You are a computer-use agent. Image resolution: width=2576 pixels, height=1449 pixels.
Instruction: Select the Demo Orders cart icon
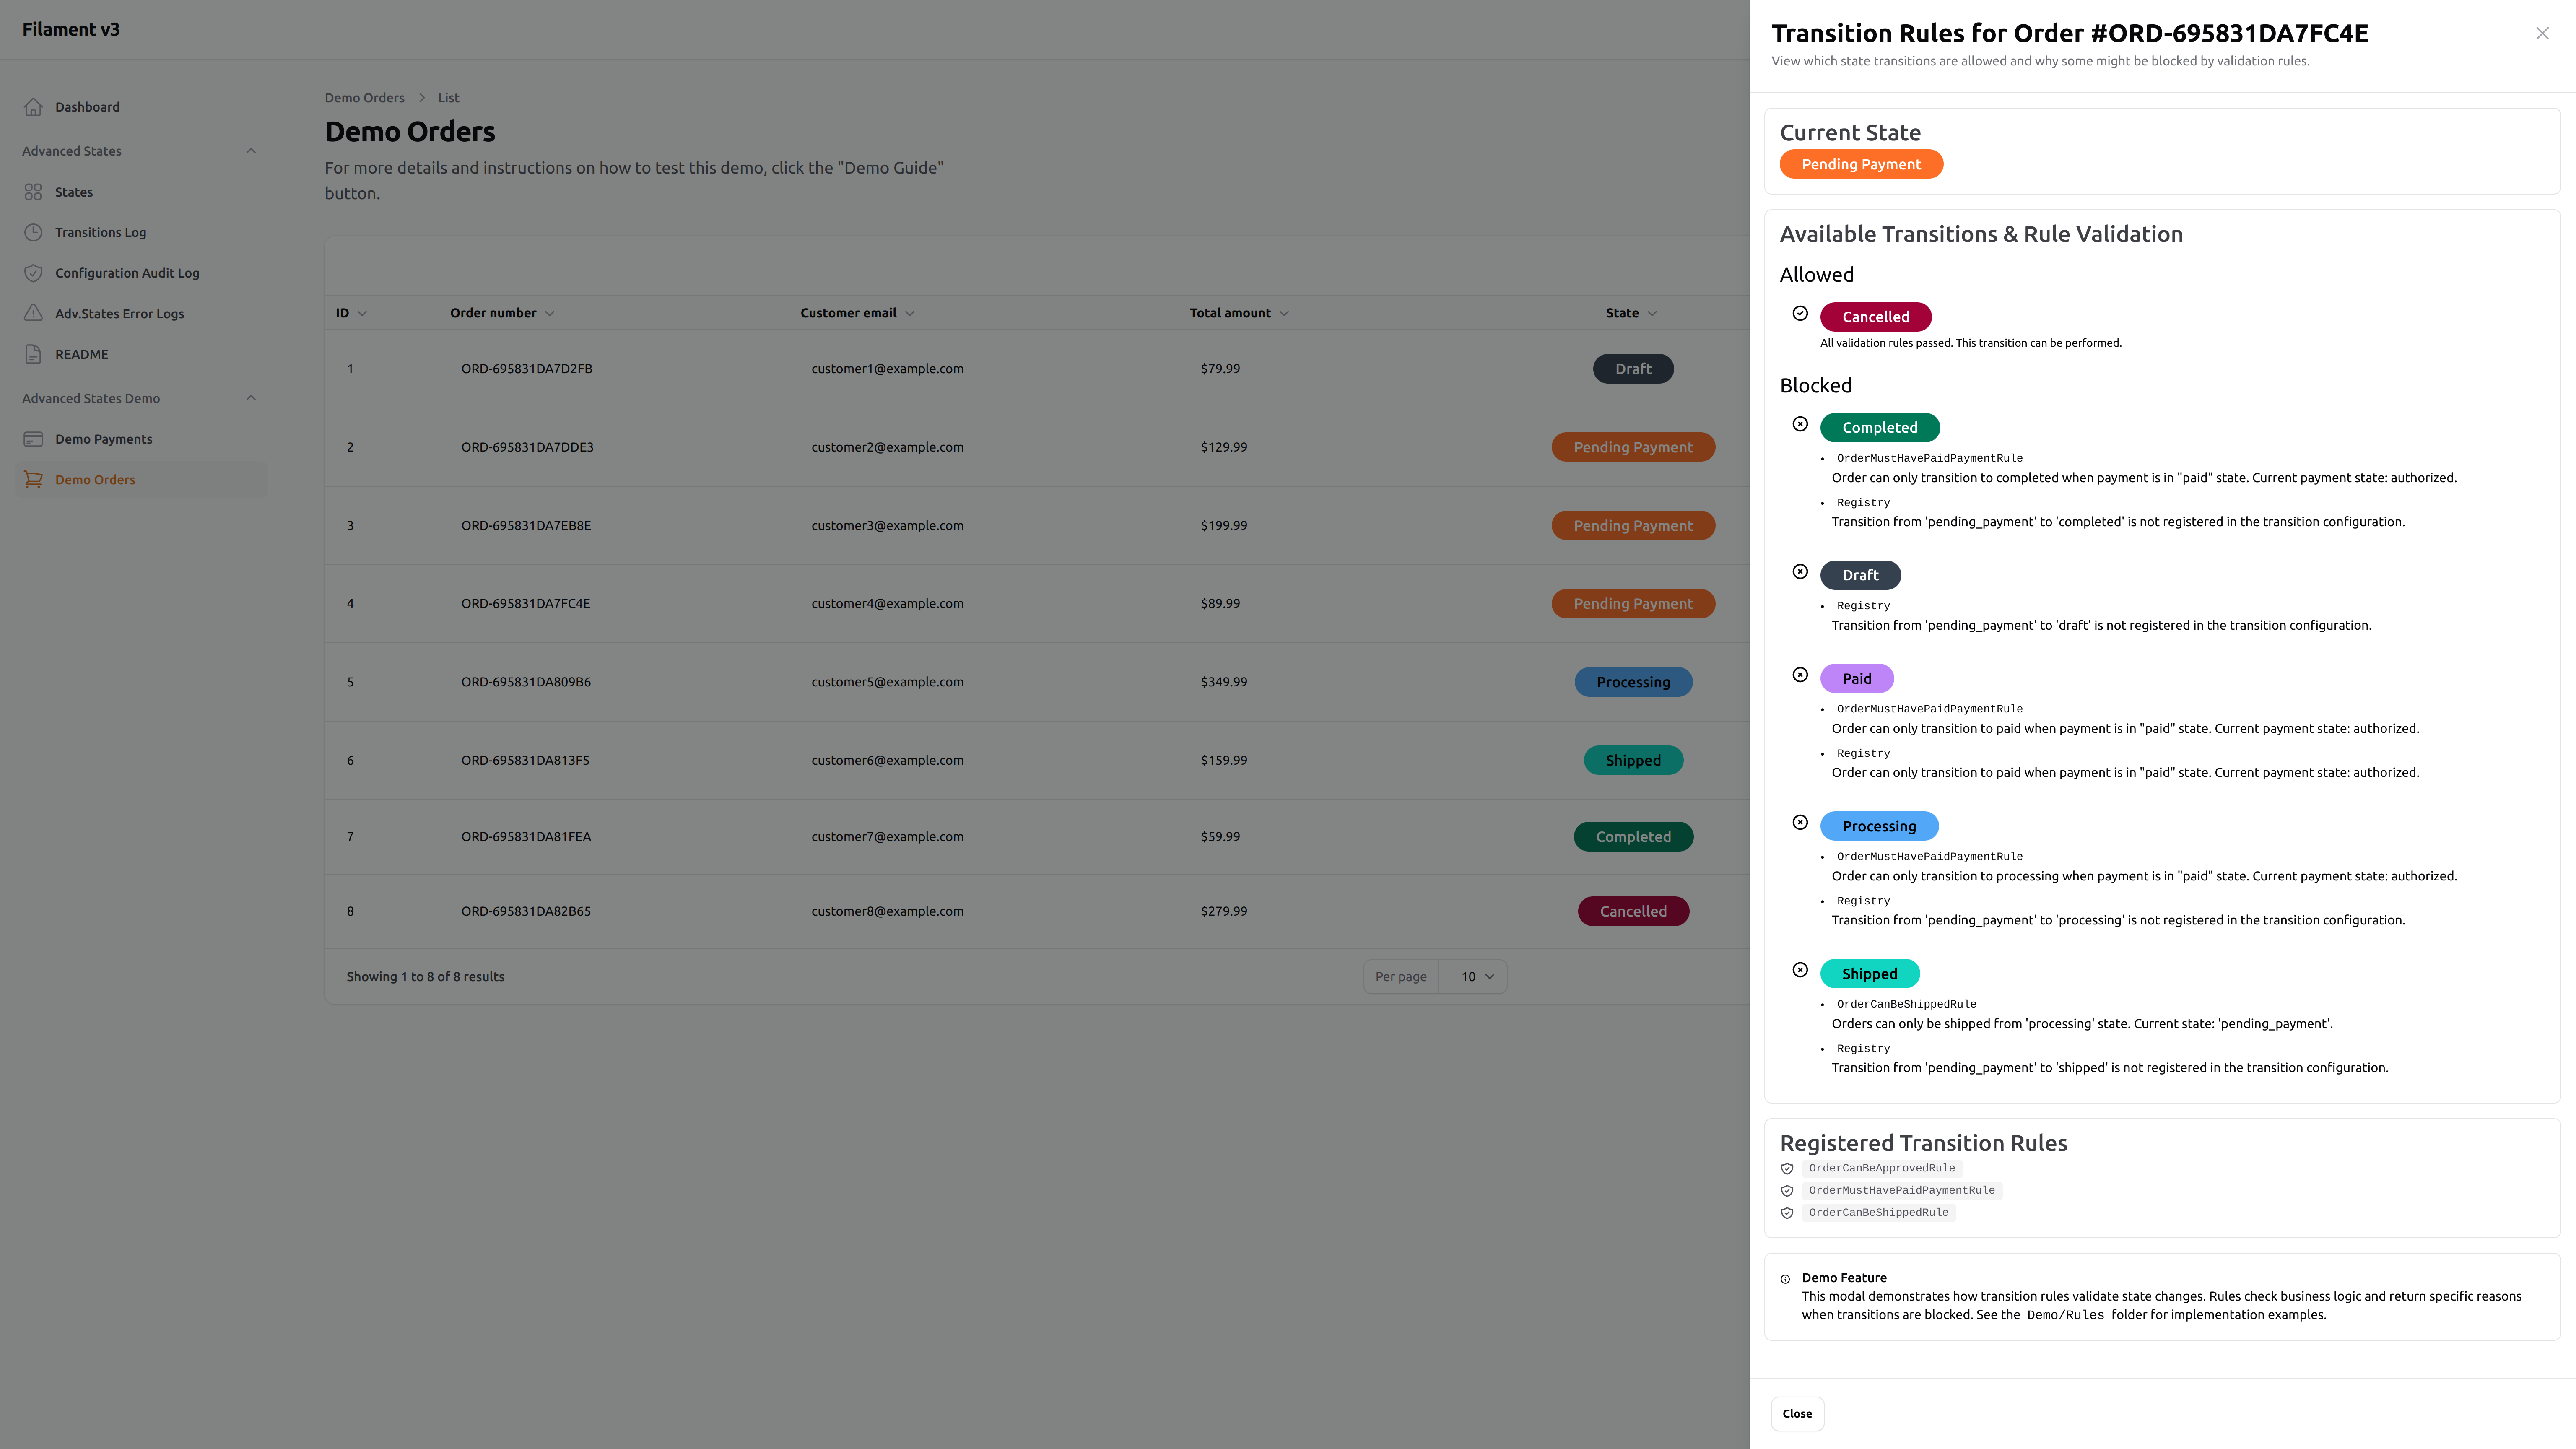34,479
